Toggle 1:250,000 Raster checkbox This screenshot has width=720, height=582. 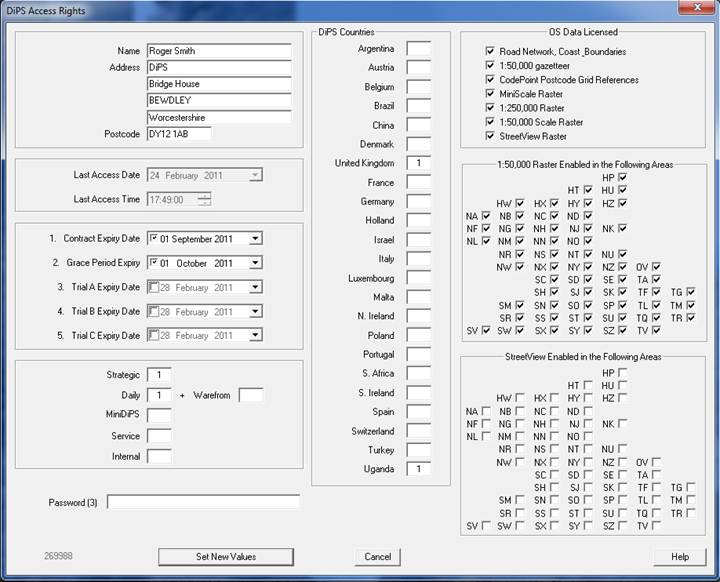[x=490, y=108]
